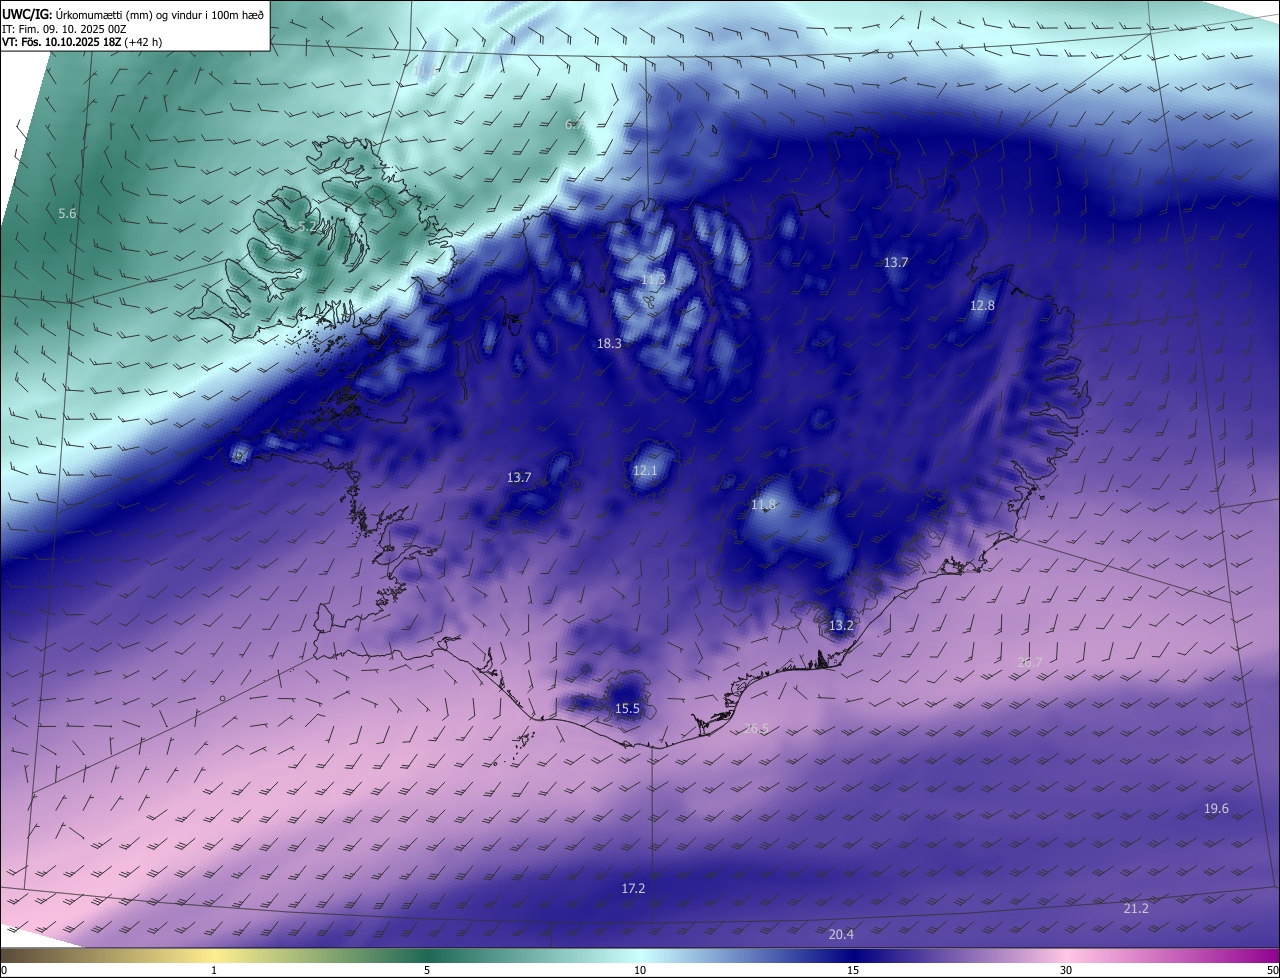The height and width of the screenshot is (978, 1280).
Task: Click the 12.1 value label on the map
Action: (x=645, y=470)
